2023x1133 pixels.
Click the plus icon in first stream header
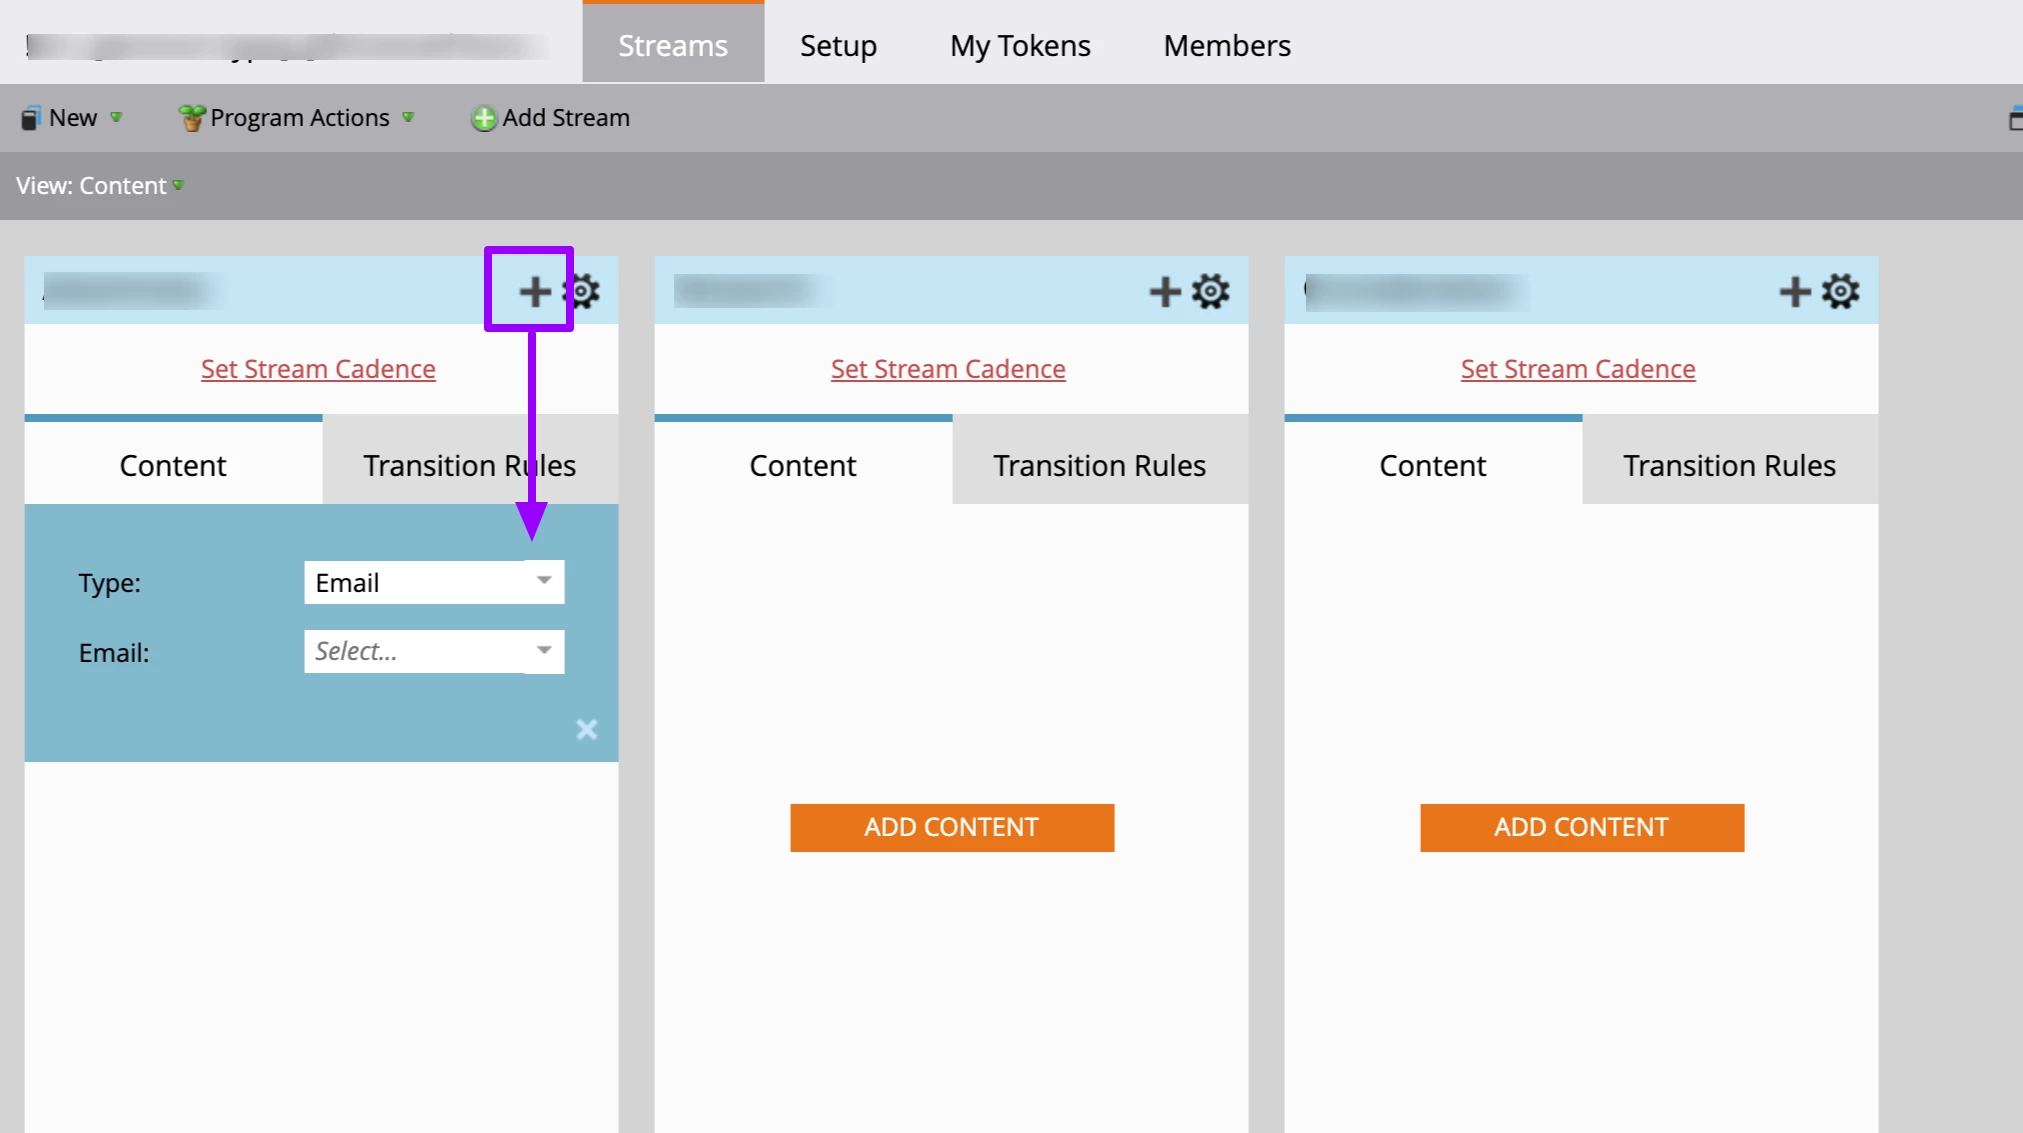coord(534,291)
